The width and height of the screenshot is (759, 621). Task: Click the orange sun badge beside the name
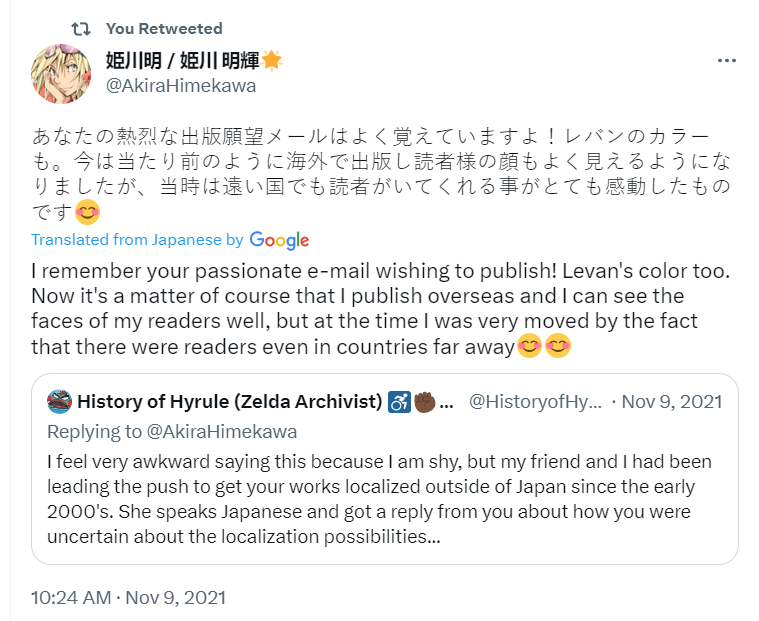272,60
